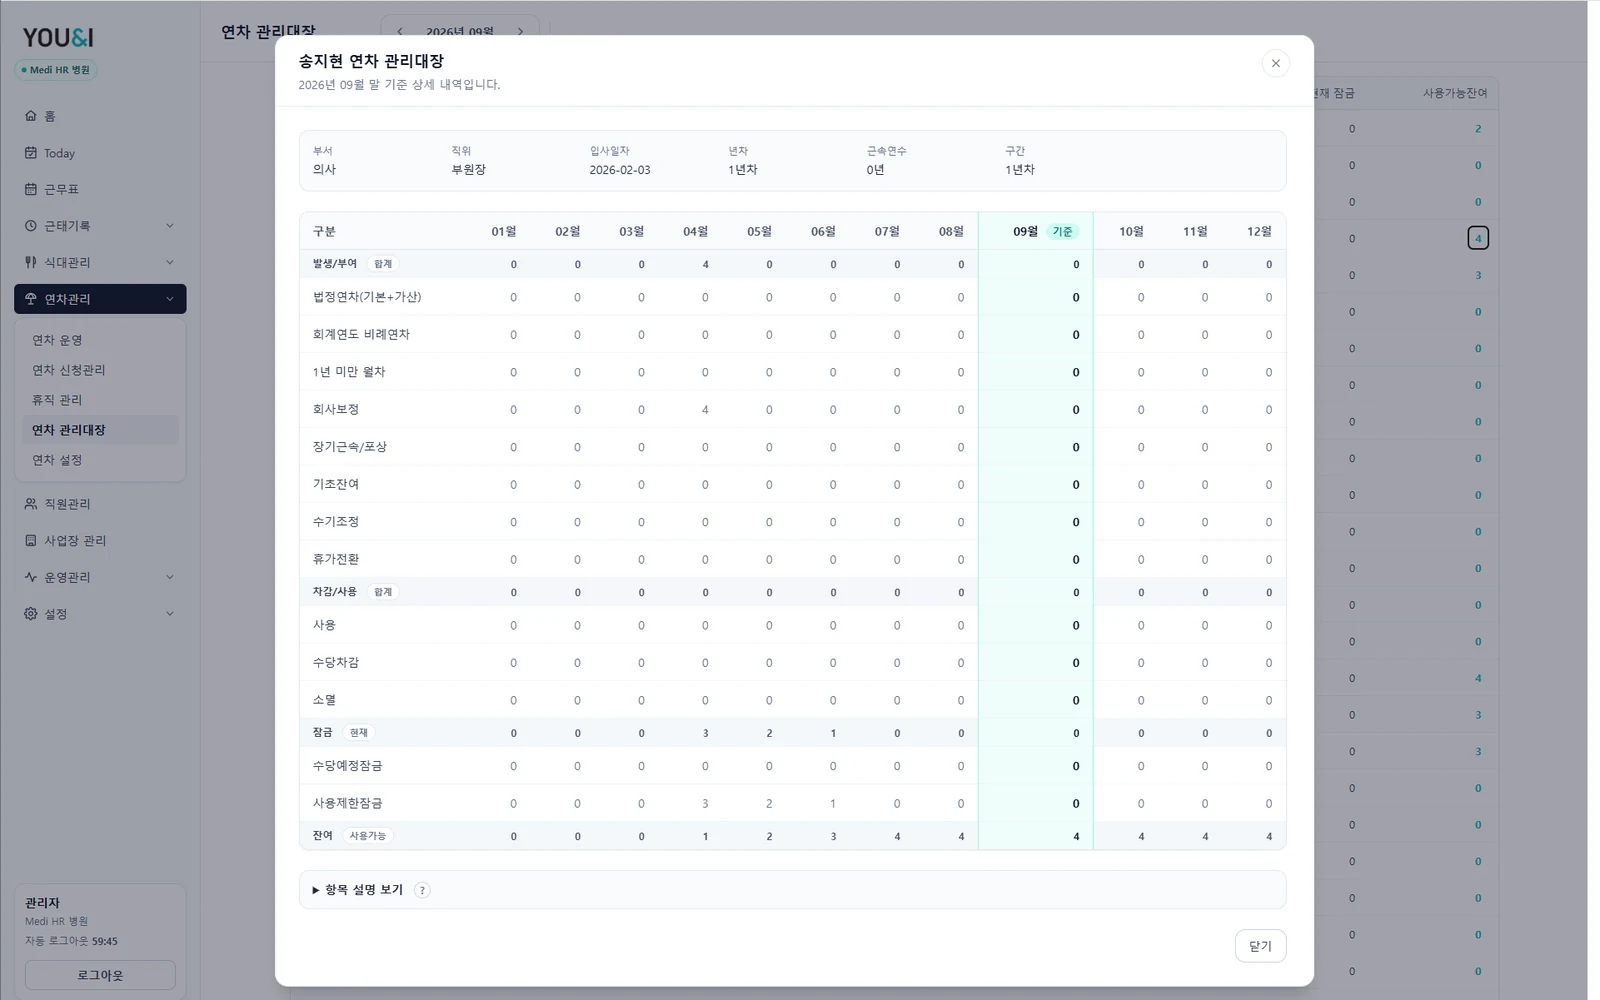1600x1000 pixels.
Task: Click the 자동 로그아웃 timer text
Action: (71, 941)
